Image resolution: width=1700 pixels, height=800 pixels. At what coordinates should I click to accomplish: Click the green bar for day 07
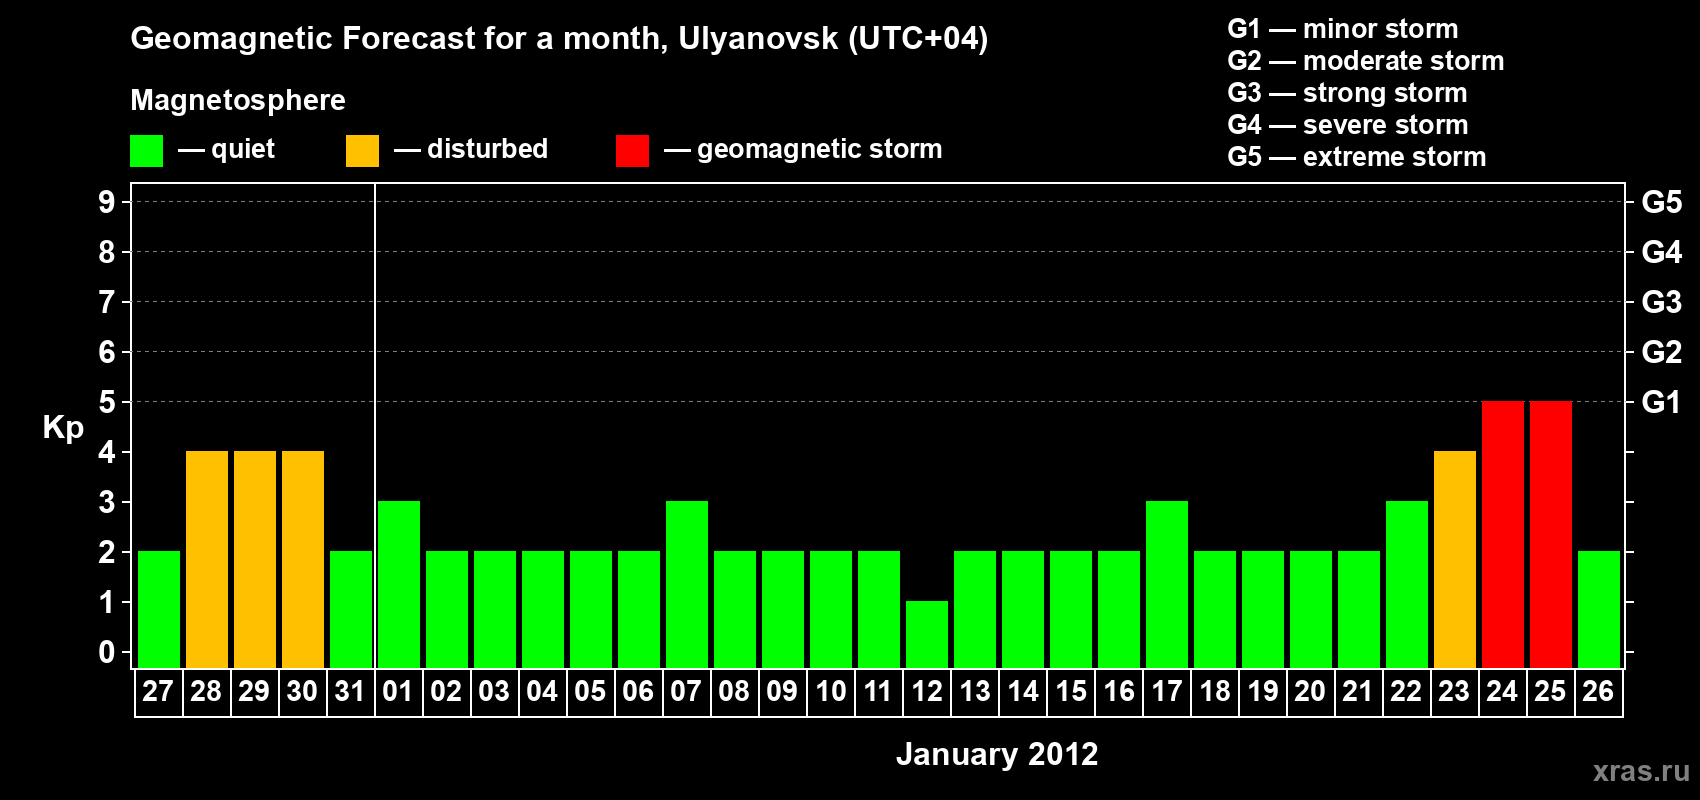click(687, 584)
